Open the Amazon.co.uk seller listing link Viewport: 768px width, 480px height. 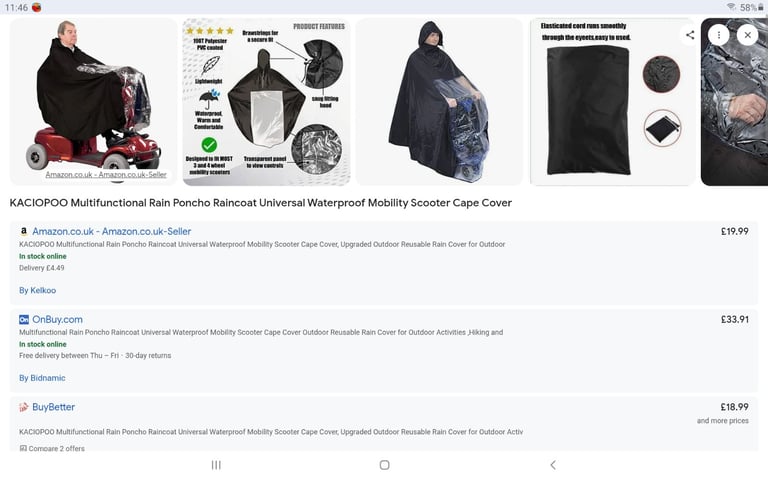point(112,231)
